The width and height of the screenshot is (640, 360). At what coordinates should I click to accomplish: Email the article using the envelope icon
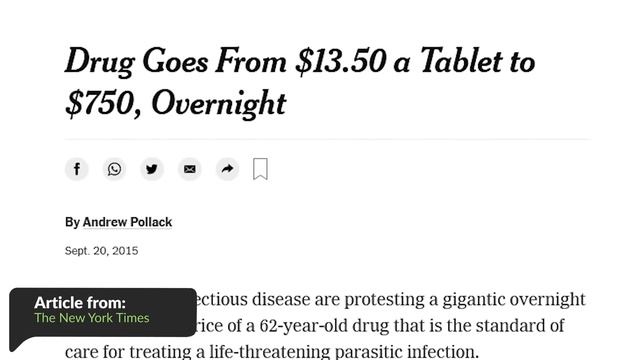[x=190, y=169]
